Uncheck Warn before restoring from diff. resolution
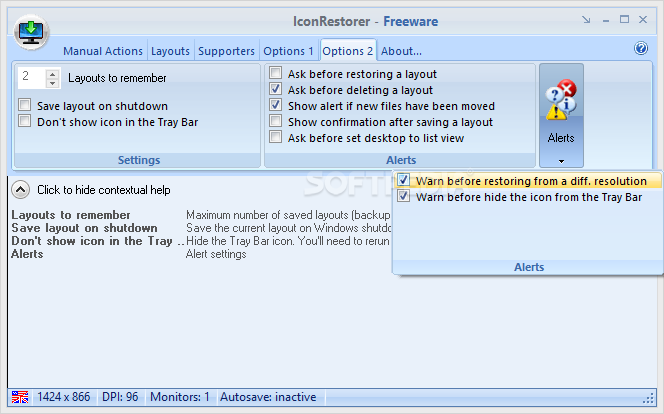Viewport: 664px width, 414px height. point(404,180)
